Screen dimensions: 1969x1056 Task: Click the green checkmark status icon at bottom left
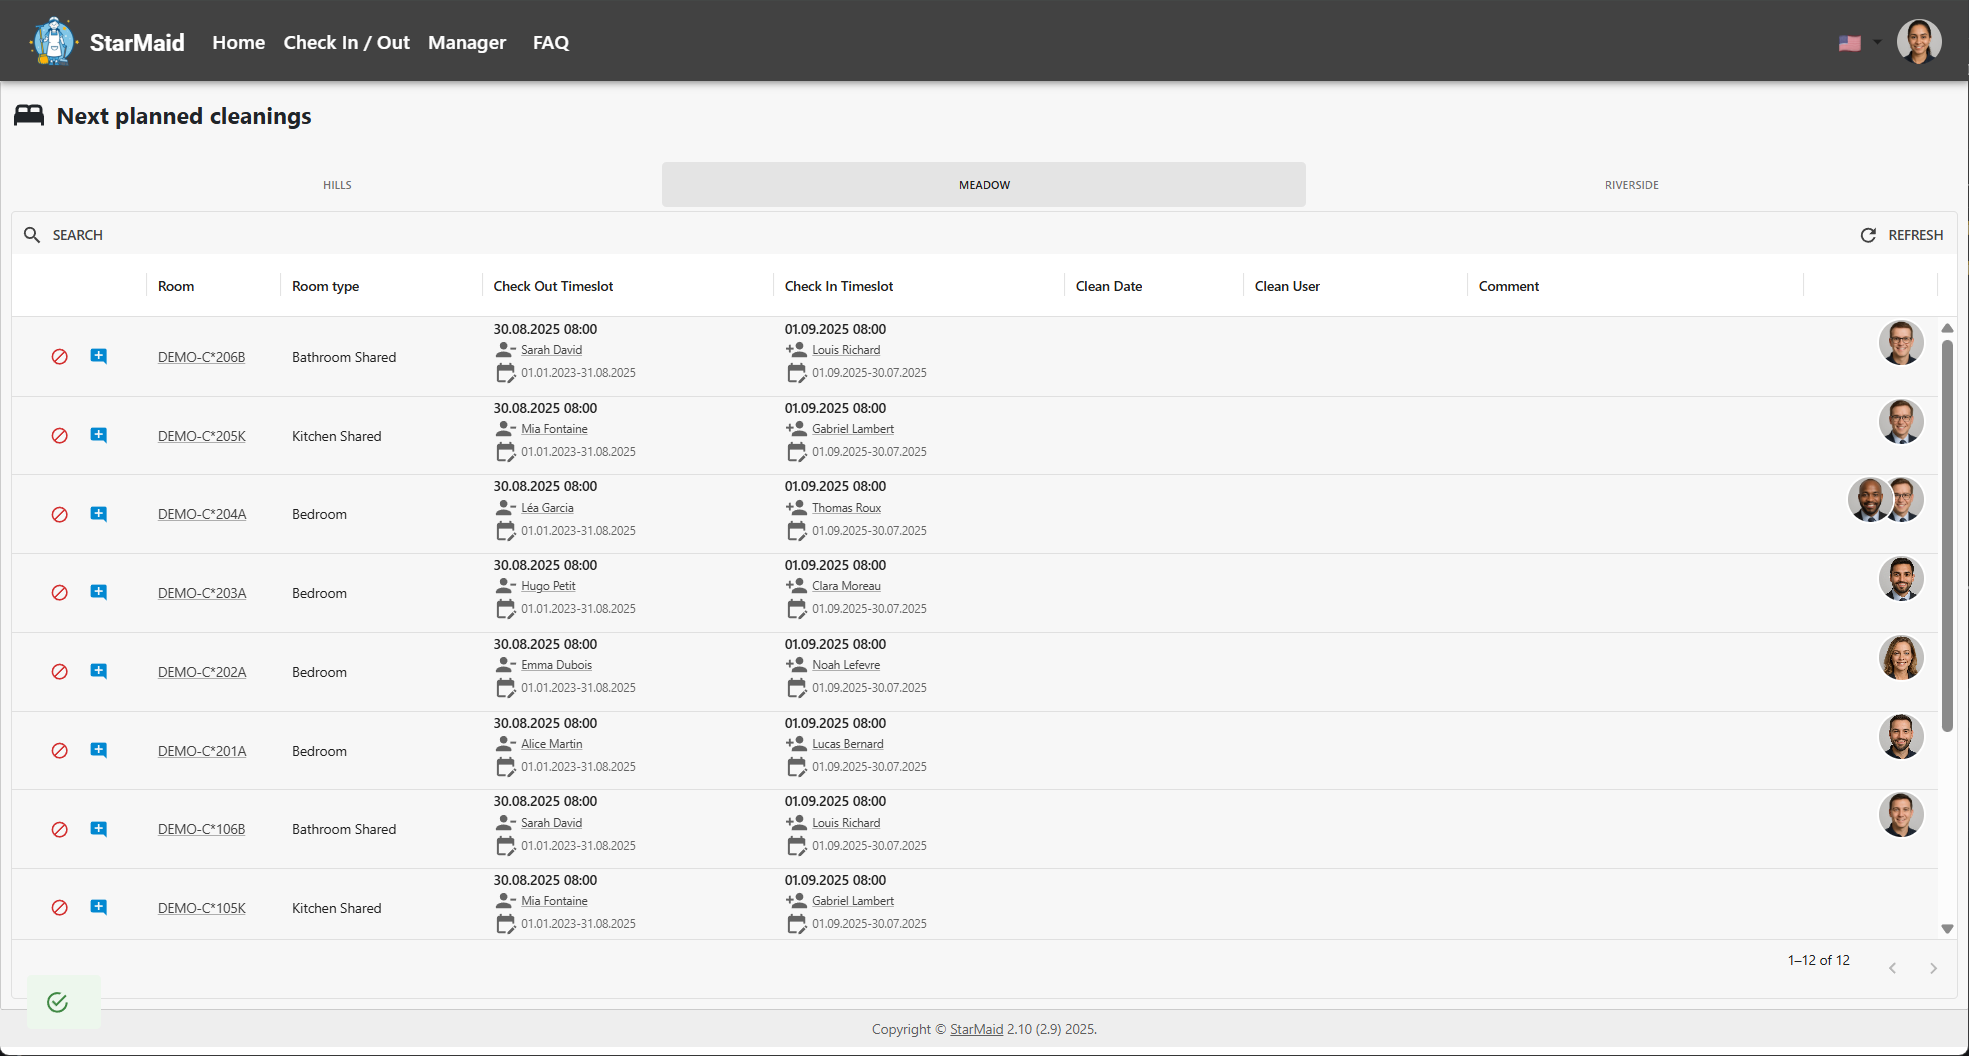pos(58,1002)
